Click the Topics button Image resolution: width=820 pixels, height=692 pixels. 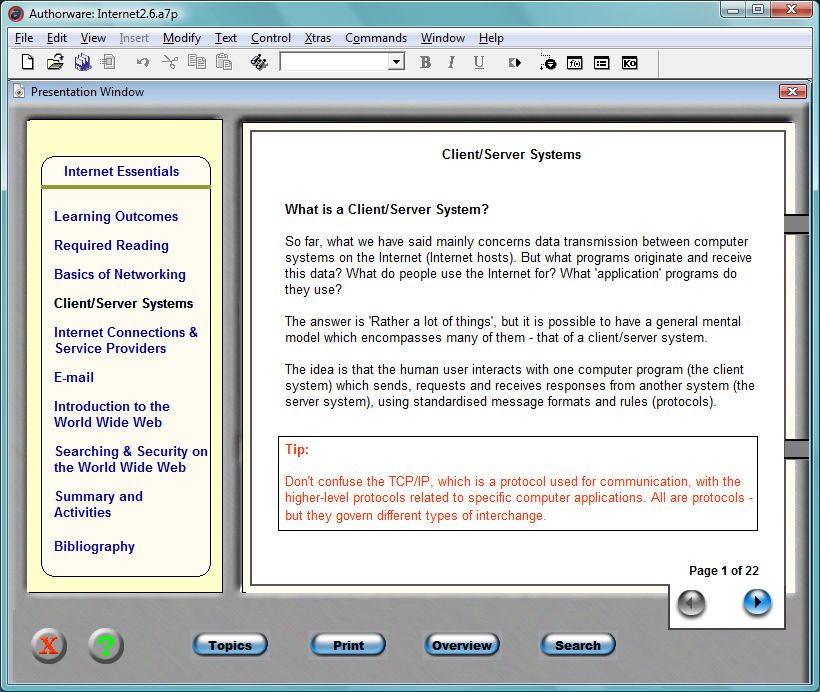(x=230, y=645)
